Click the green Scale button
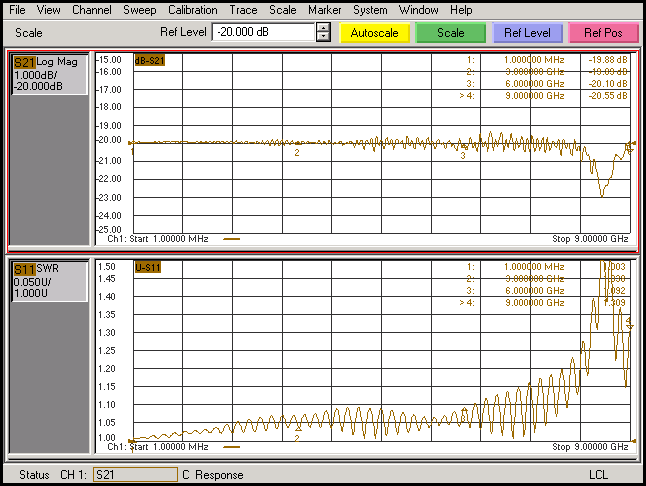The image size is (646, 486). pos(451,33)
